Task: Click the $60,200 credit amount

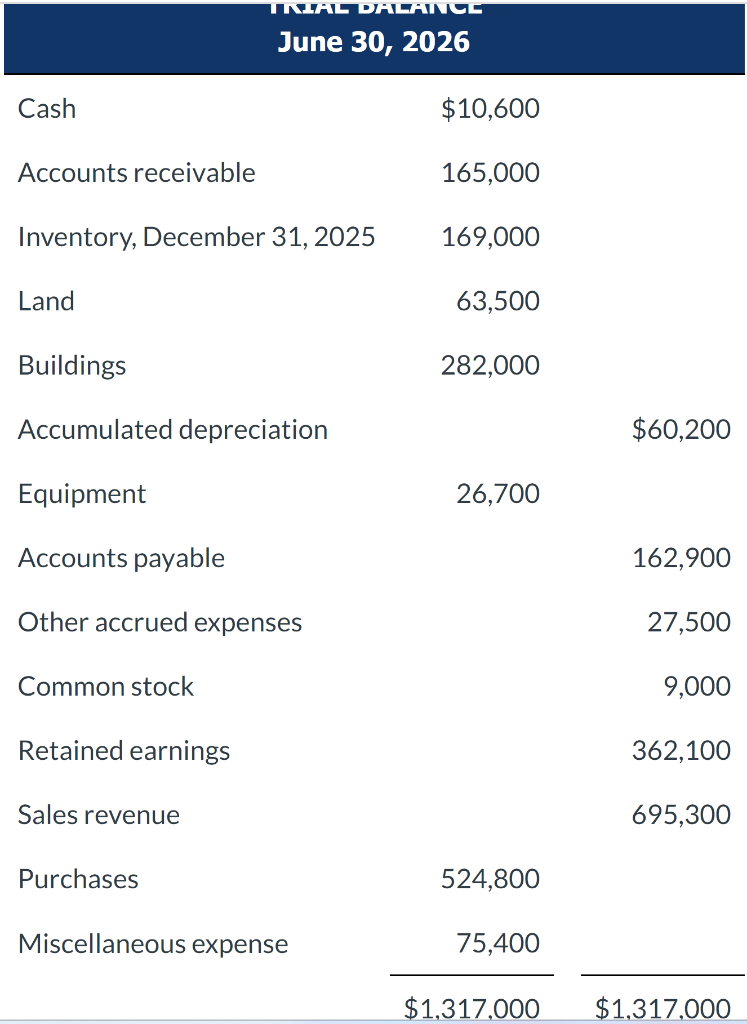Action: click(x=681, y=429)
